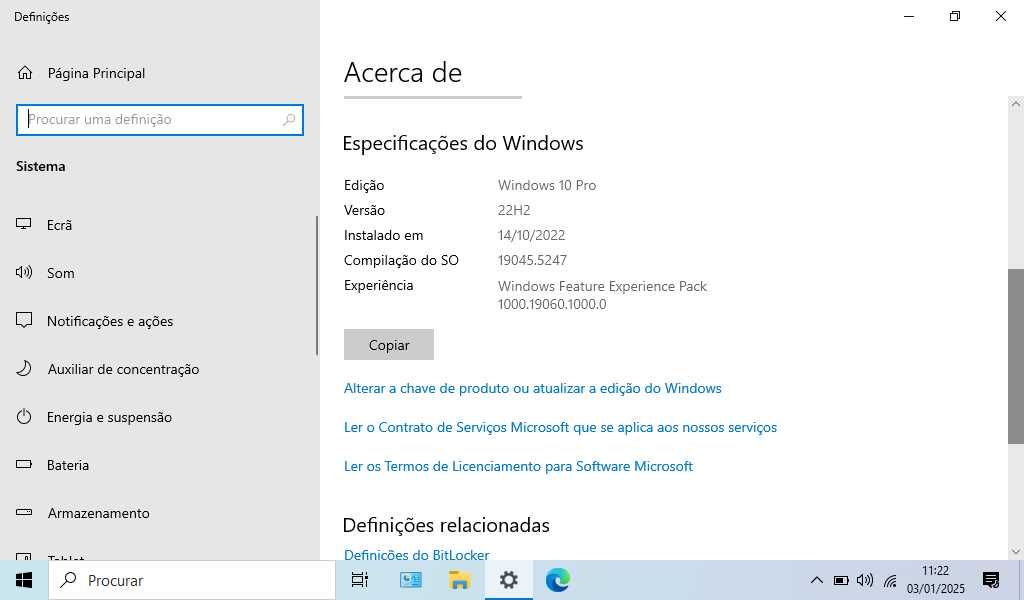Click the Bateria battery icon in sidebar

coord(24,465)
